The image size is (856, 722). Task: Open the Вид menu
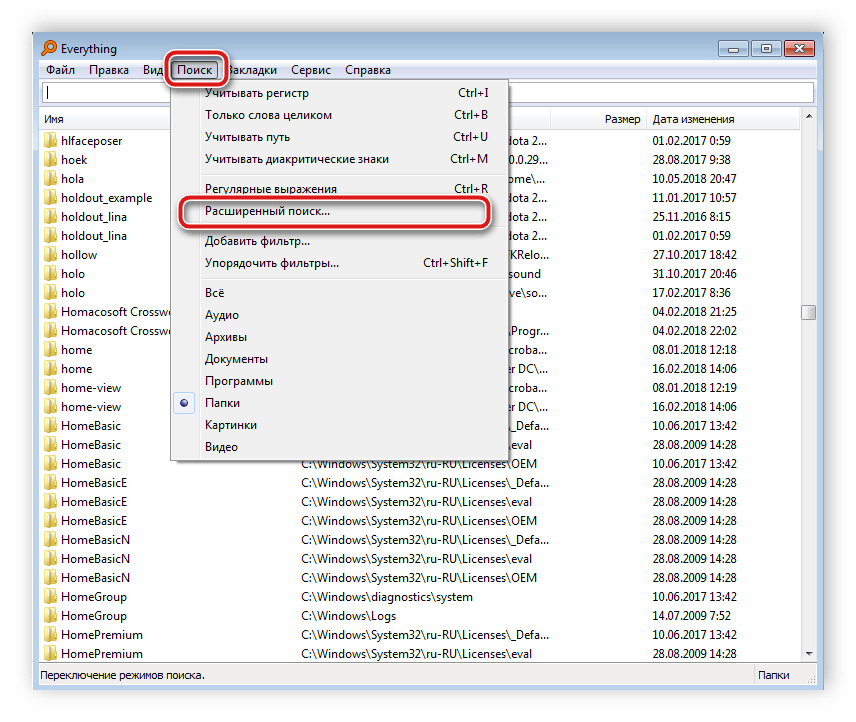pos(153,70)
